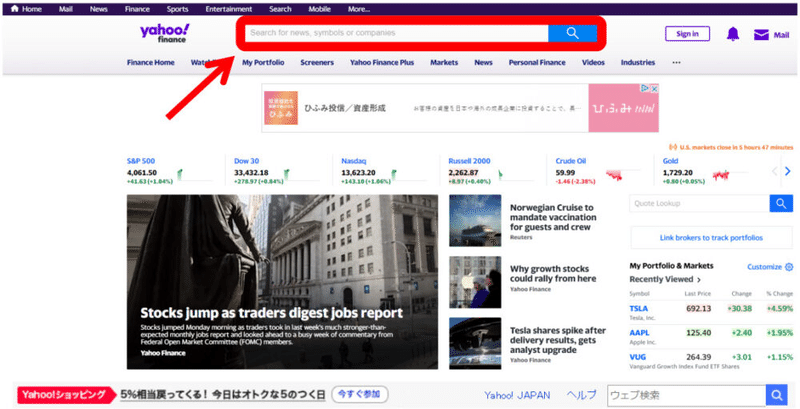Screen dimensions: 800x409
Task: Open the Dow 30 index link
Action: coord(246,161)
